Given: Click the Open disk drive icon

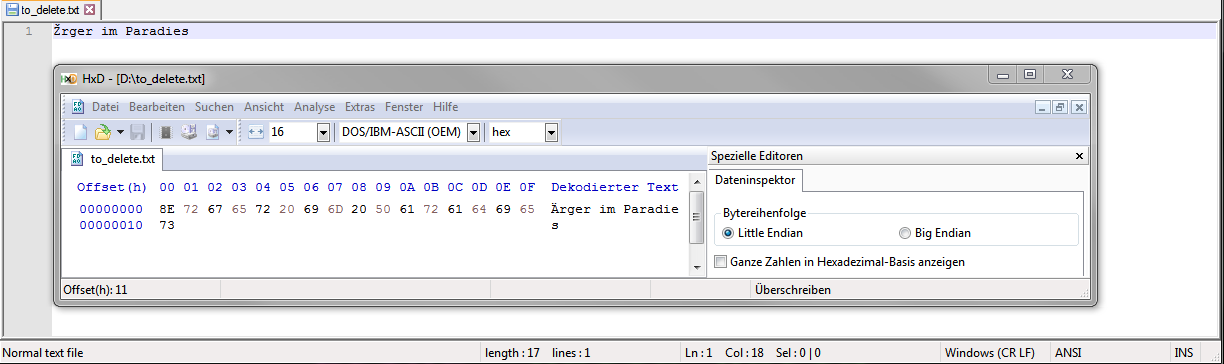Looking at the screenshot, I should (188, 132).
